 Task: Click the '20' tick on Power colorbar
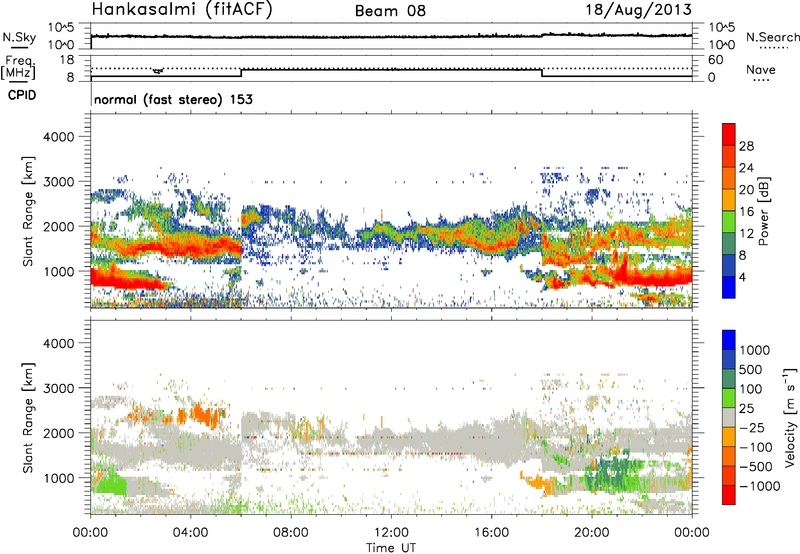click(746, 190)
